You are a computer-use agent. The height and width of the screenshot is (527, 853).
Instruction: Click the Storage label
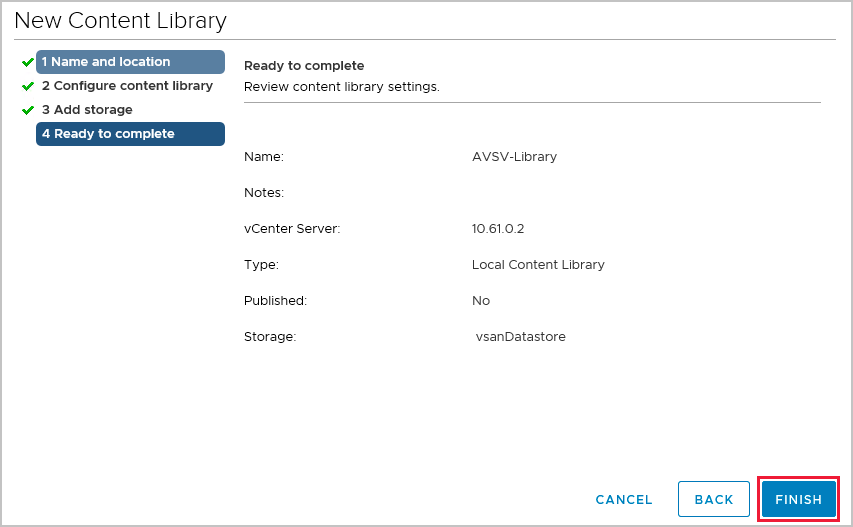click(x=270, y=337)
